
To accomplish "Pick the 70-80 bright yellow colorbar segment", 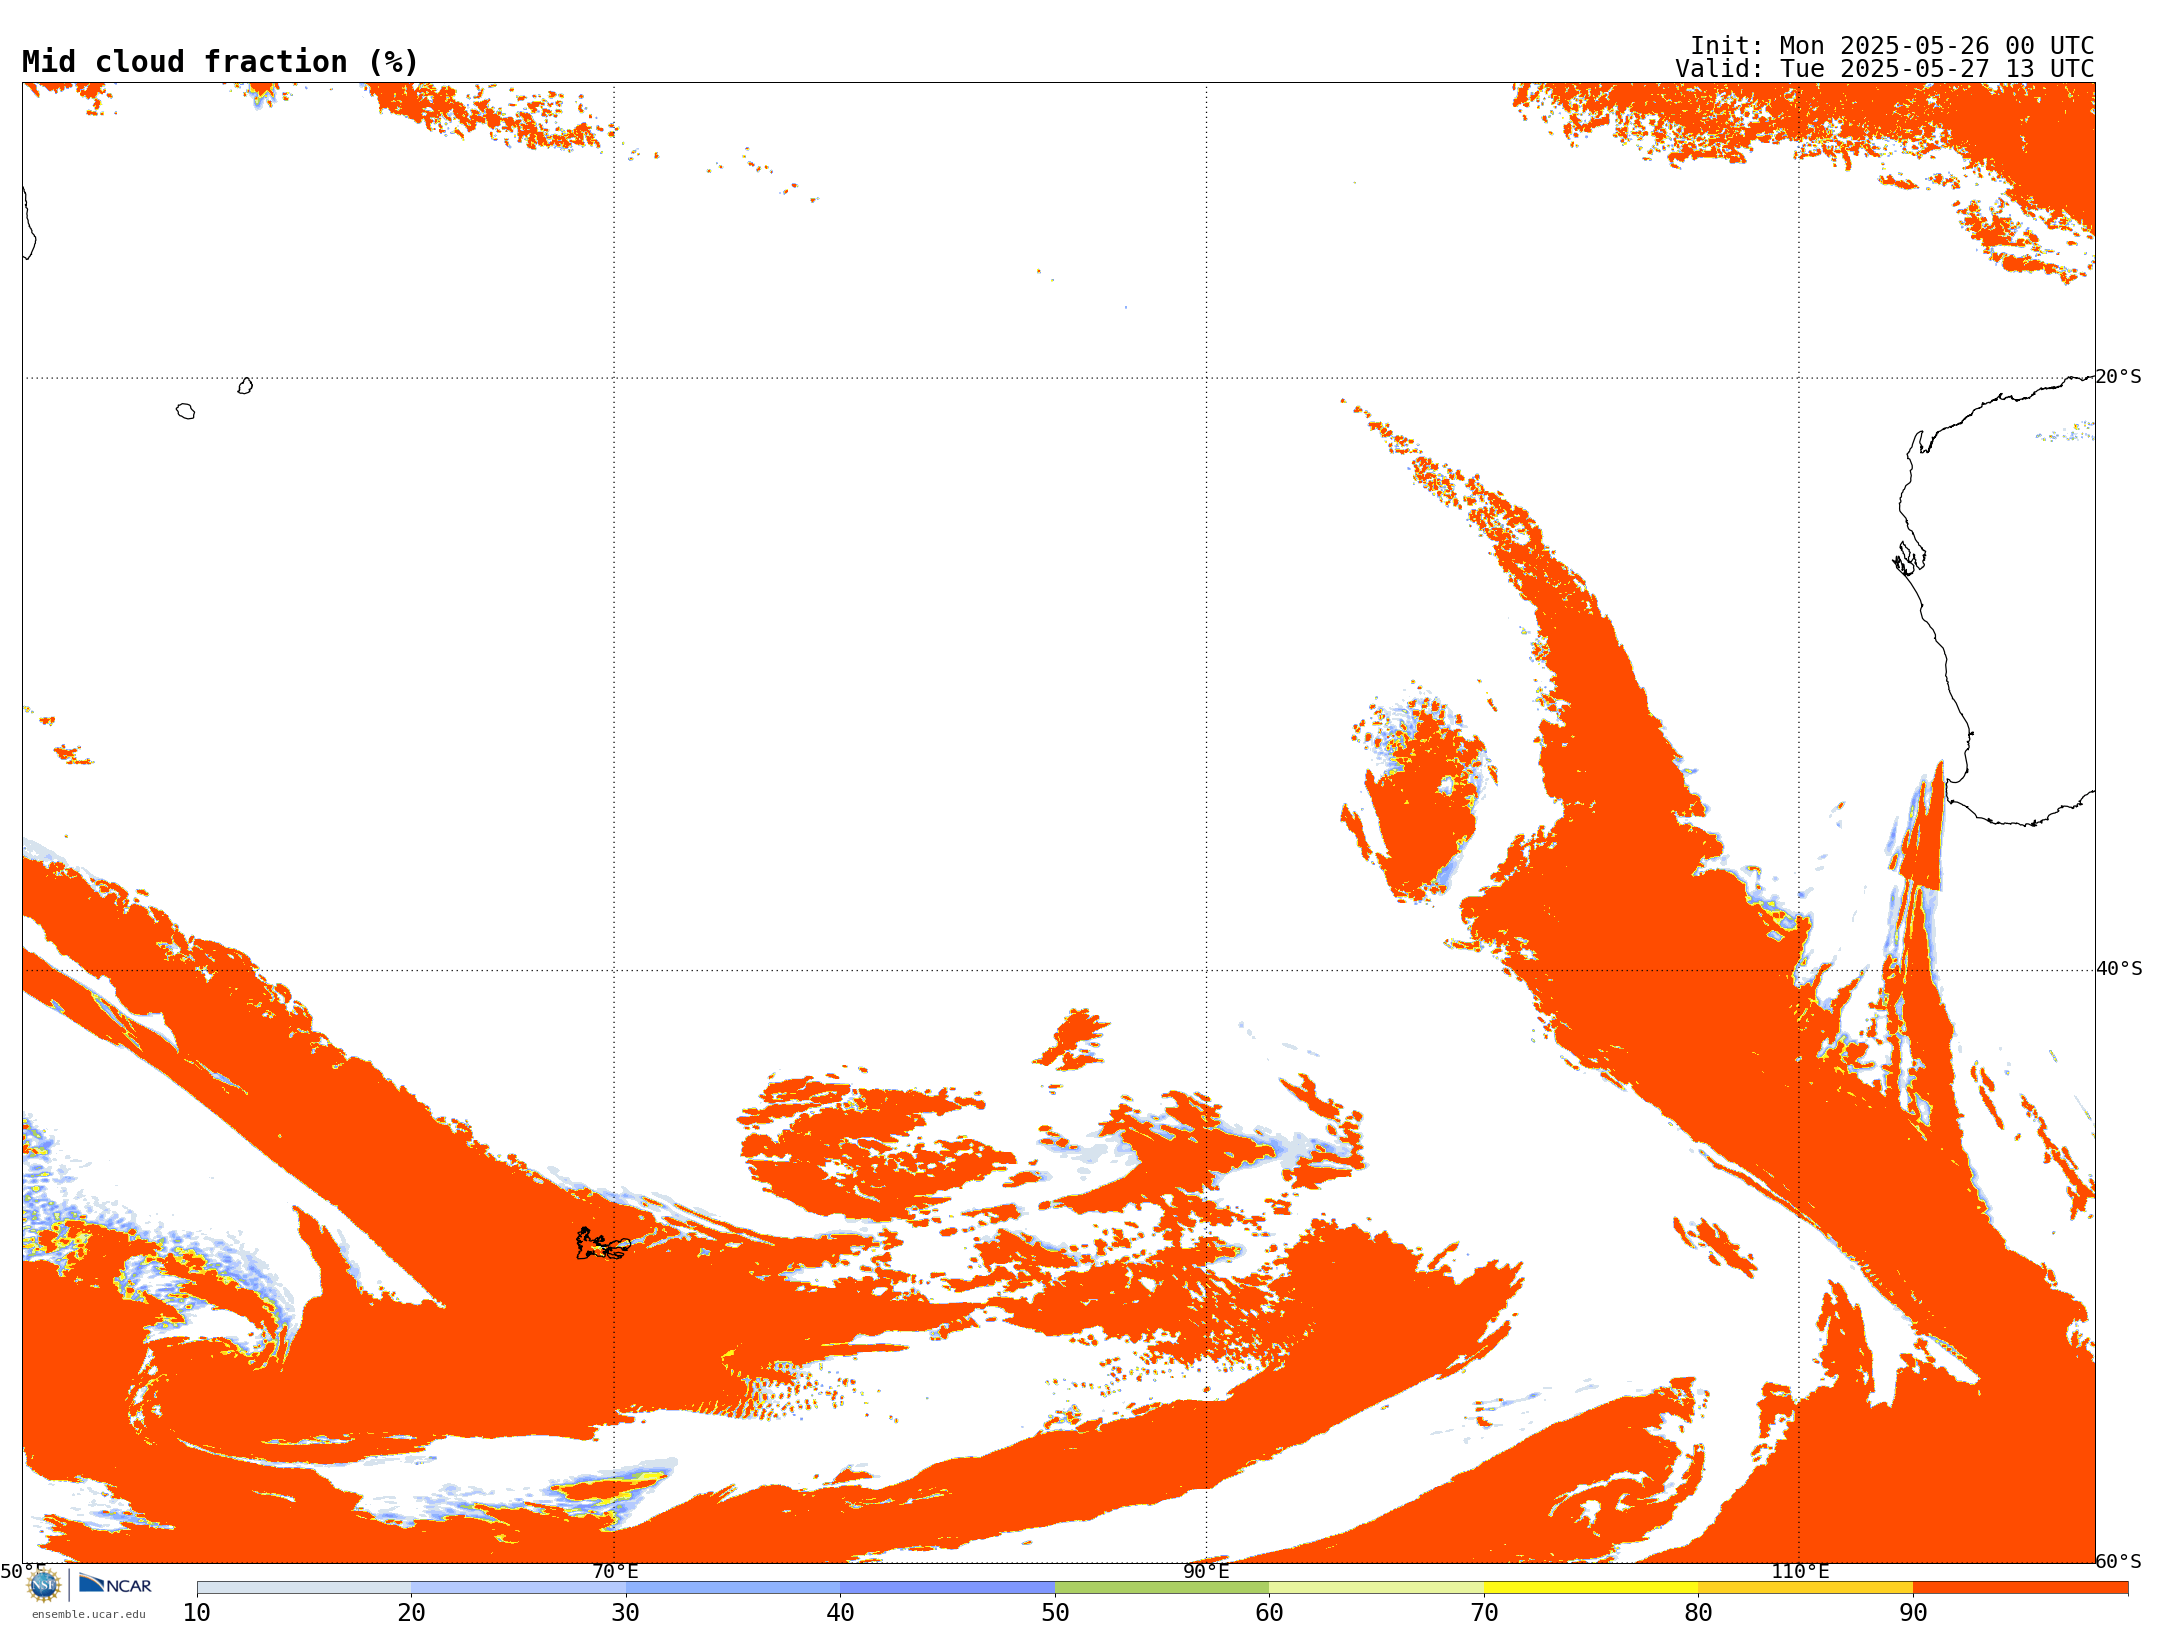I will [x=1591, y=1588].
